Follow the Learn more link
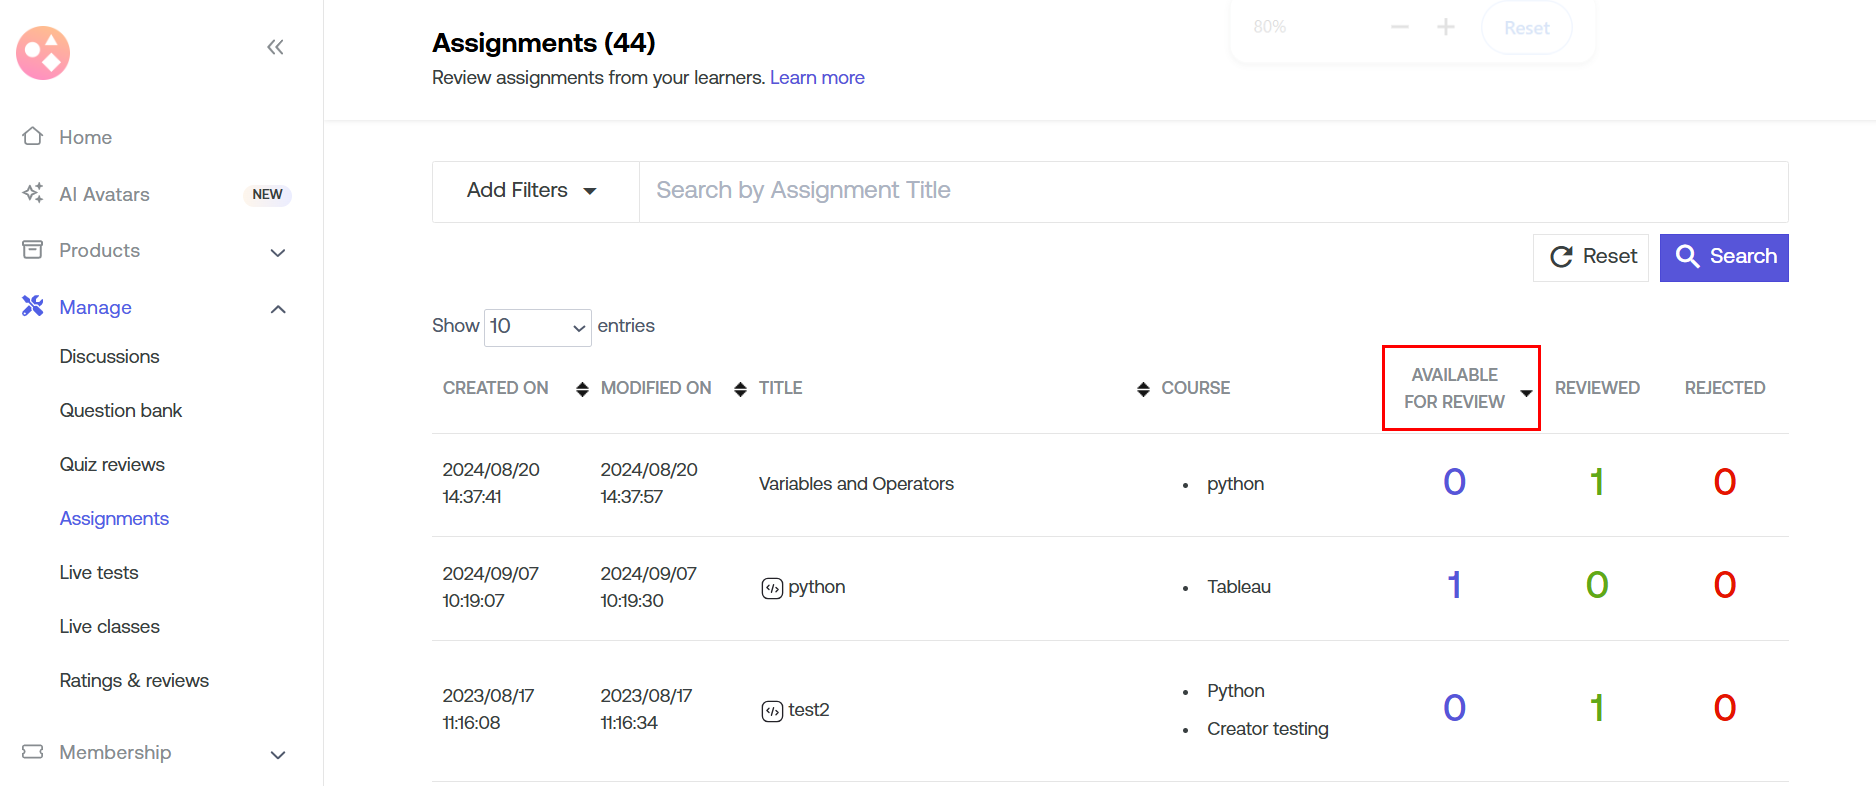The width and height of the screenshot is (1876, 786). pyautogui.click(x=817, y=78)
